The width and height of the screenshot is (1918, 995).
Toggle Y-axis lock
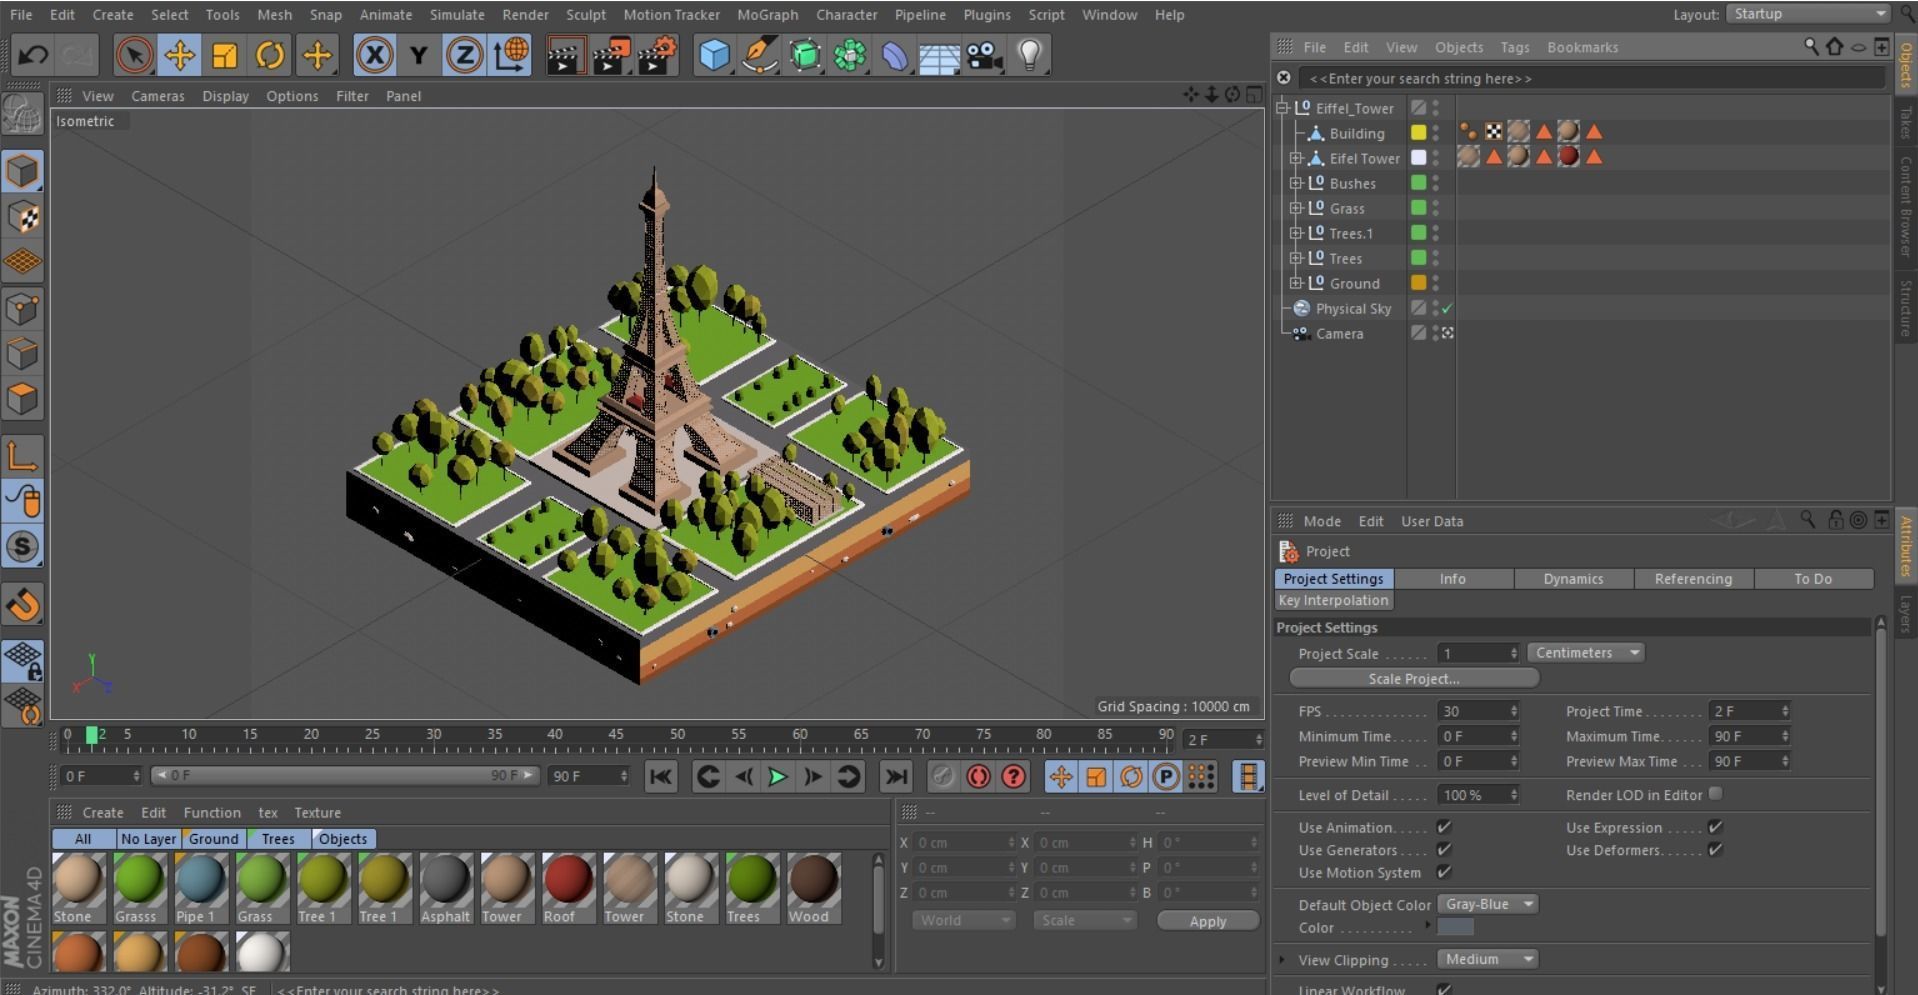(419, 55)
